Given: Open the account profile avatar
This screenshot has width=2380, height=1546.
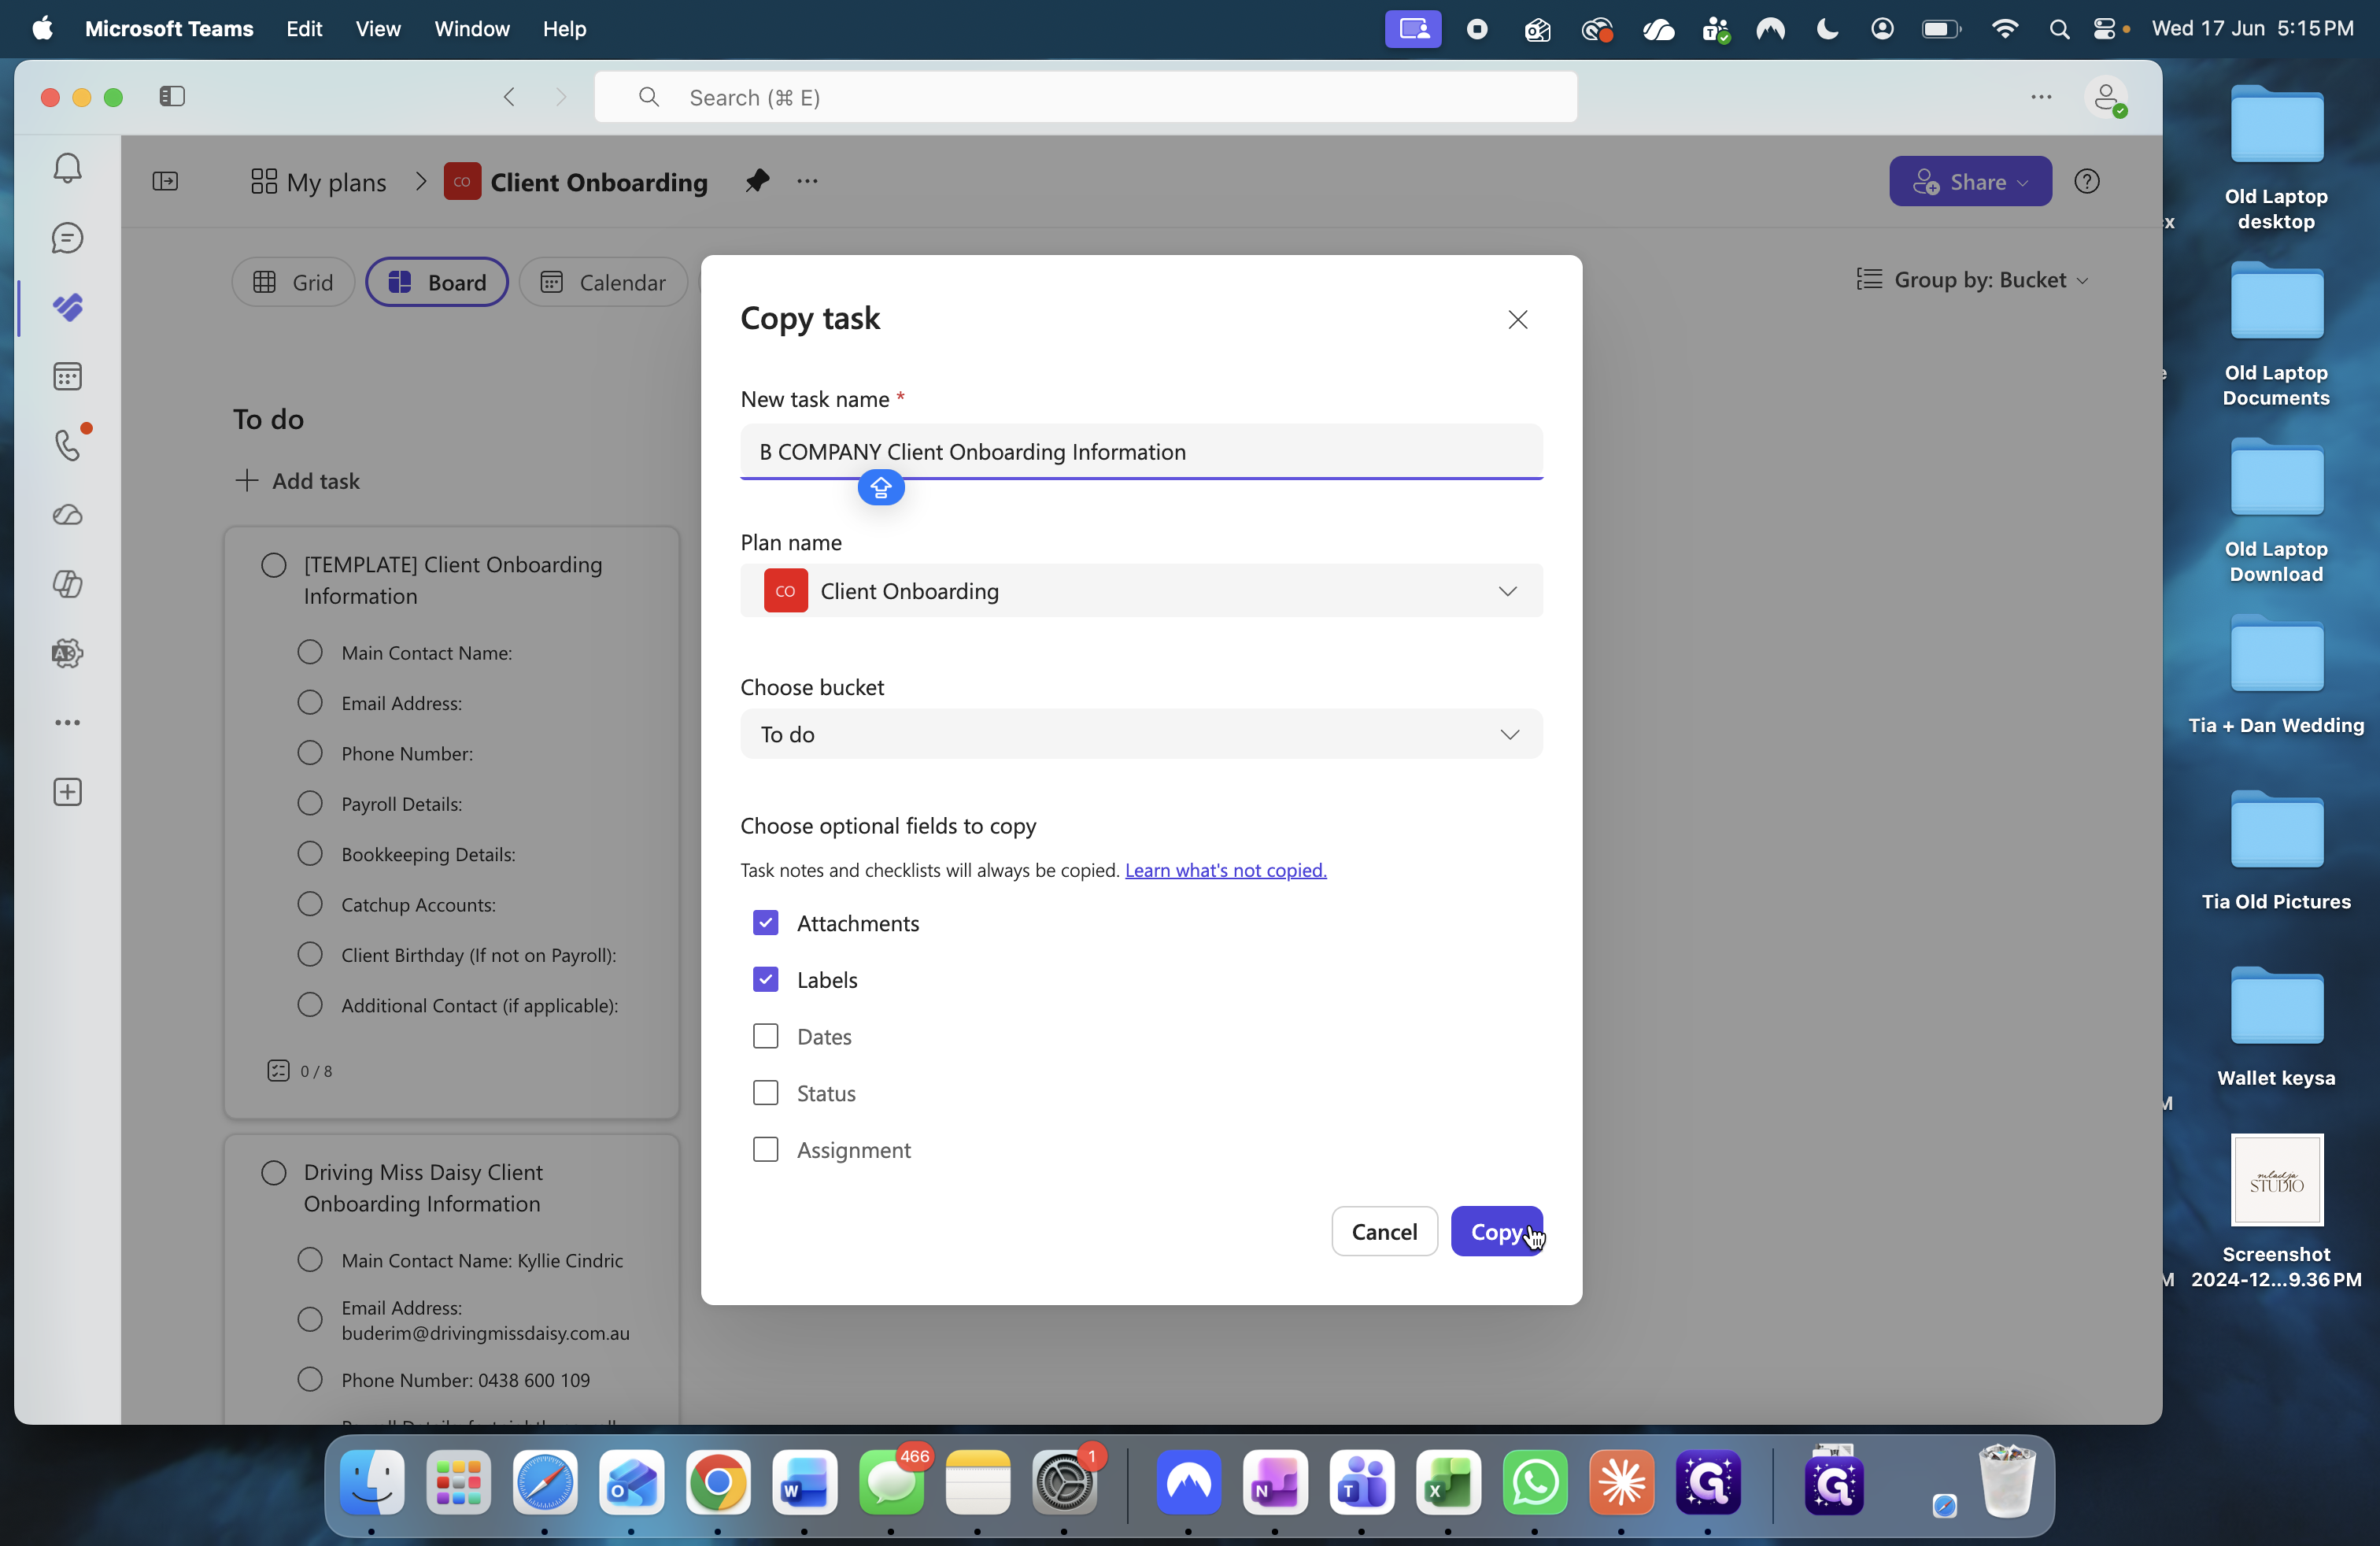Looking at the screenshot, I should coord(2106,98).
